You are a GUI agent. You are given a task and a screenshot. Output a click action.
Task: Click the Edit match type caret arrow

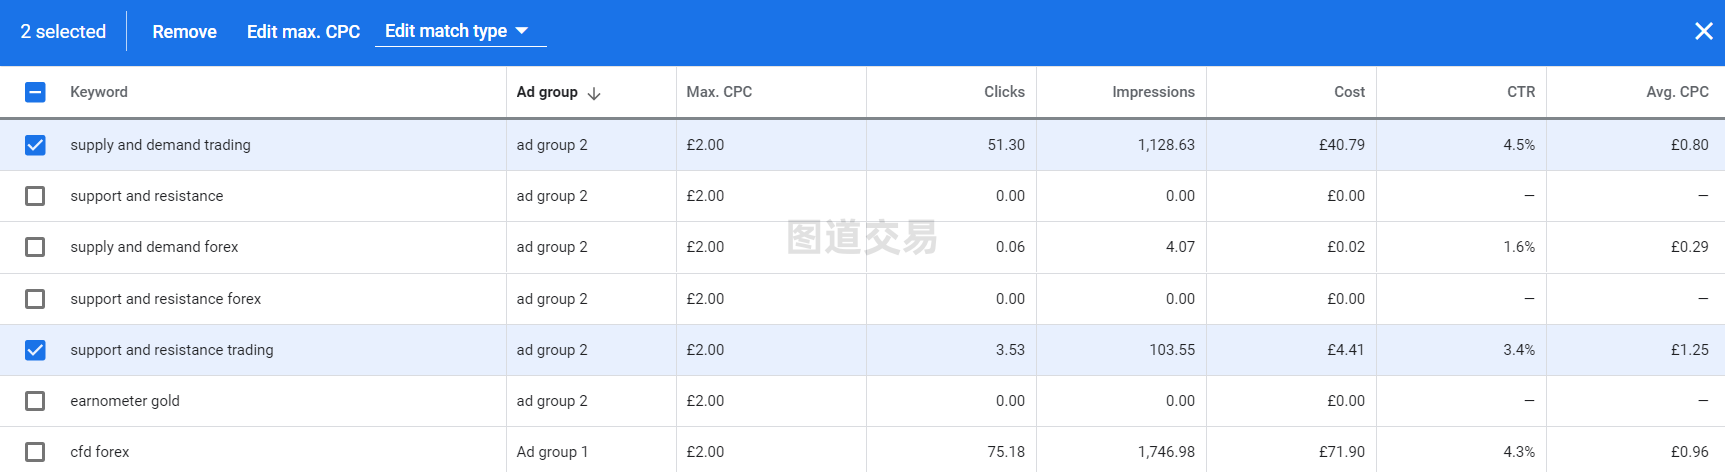522,31
